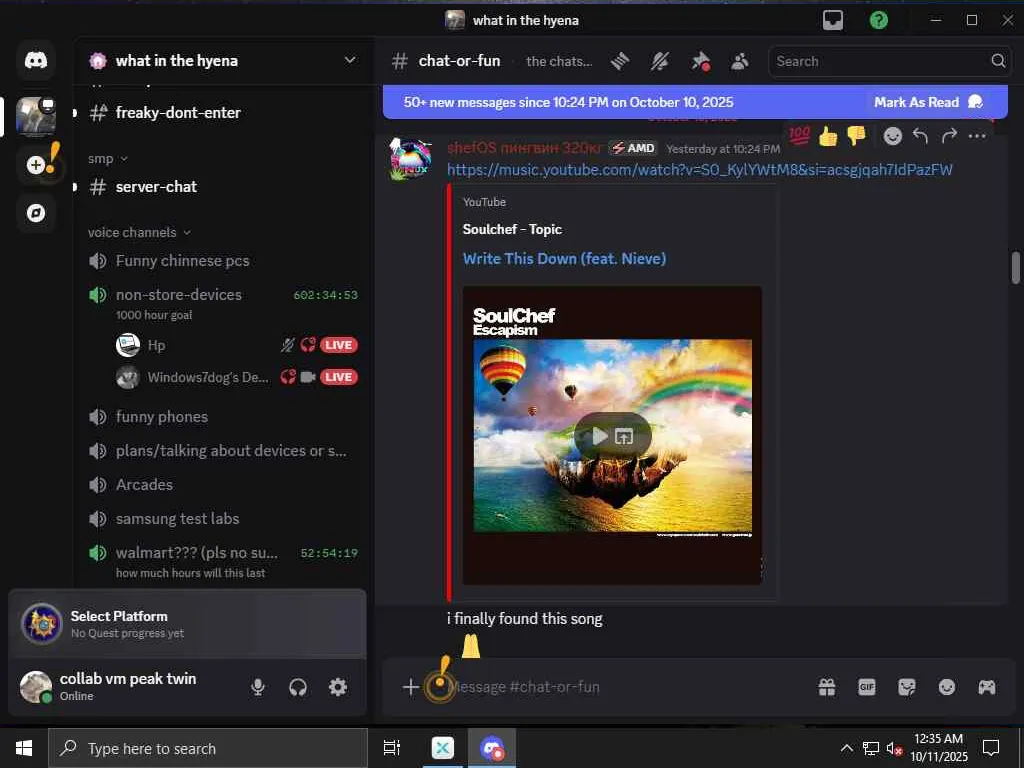Image resolution: width=1024 pixels, height=768 pixels.
Task: Show hidden system tray icons chevron
Action: [x=846, y=748]
